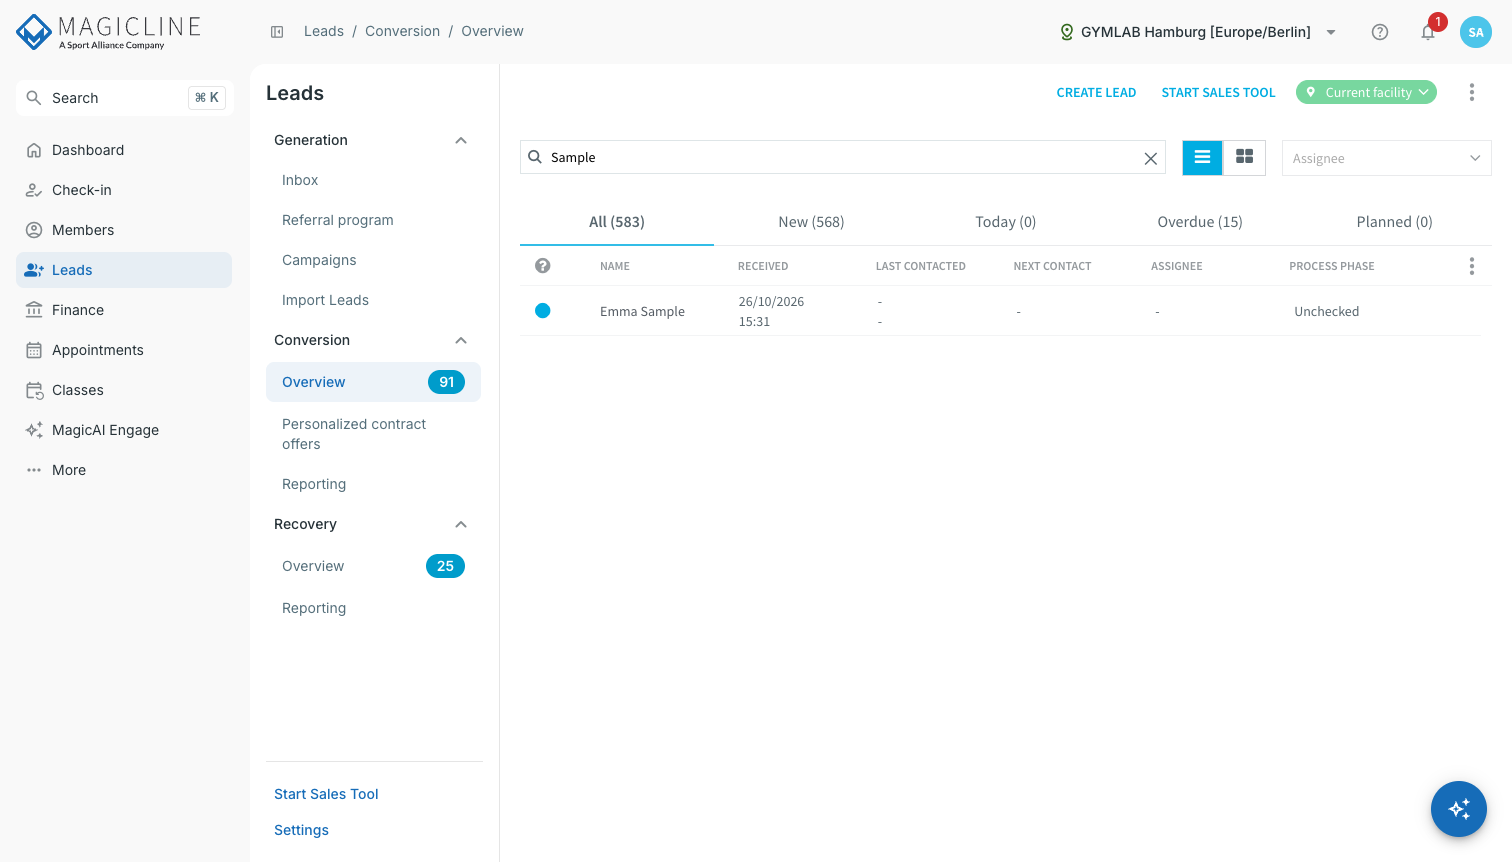
Task: Click the help question mark icon
Action: [x=1380, y=32]
